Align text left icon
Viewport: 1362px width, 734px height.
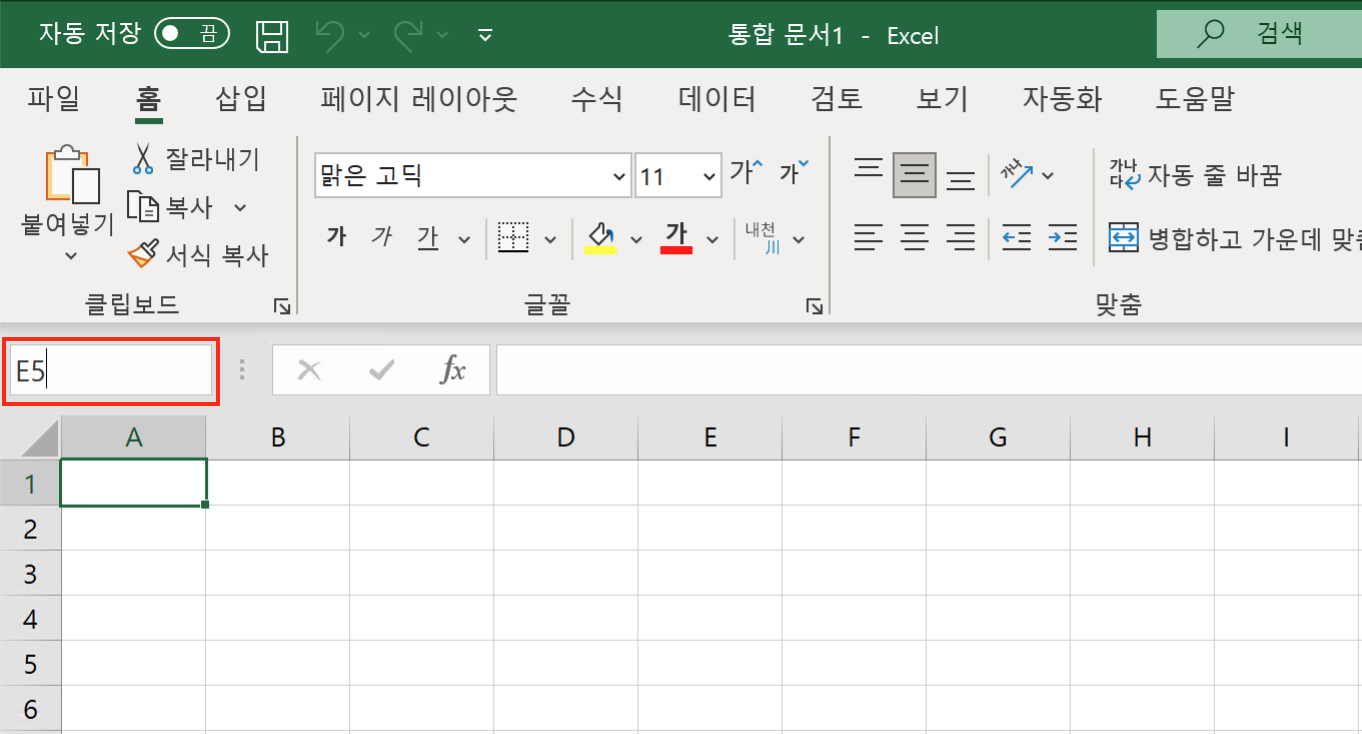tap(869, 238)
